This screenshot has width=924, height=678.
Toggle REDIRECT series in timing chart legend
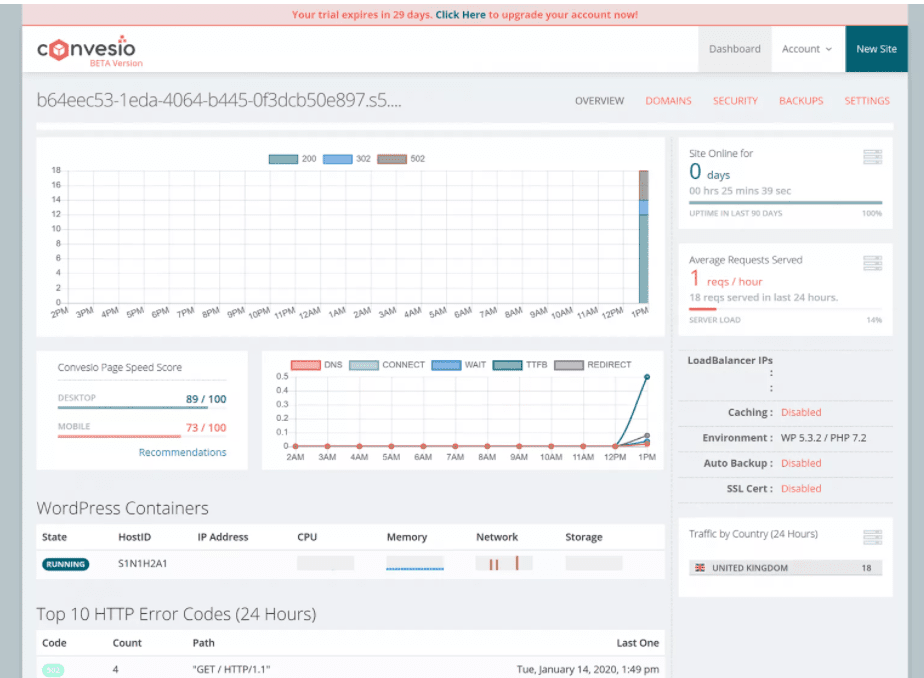click(569, 365)
